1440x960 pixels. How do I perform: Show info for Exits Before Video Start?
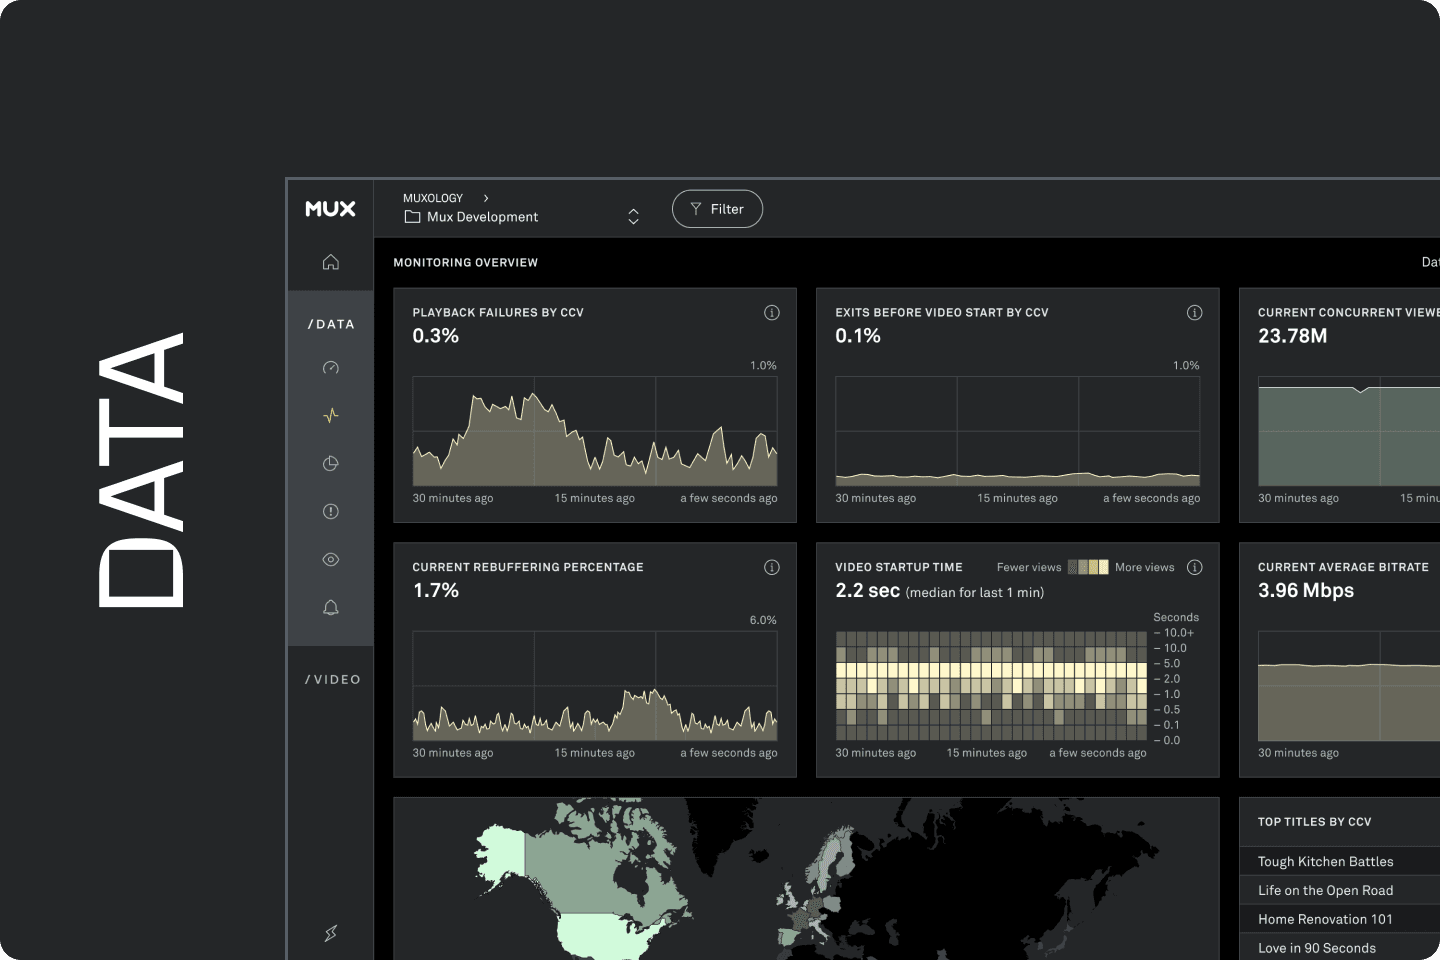[x=1194, y=313]
